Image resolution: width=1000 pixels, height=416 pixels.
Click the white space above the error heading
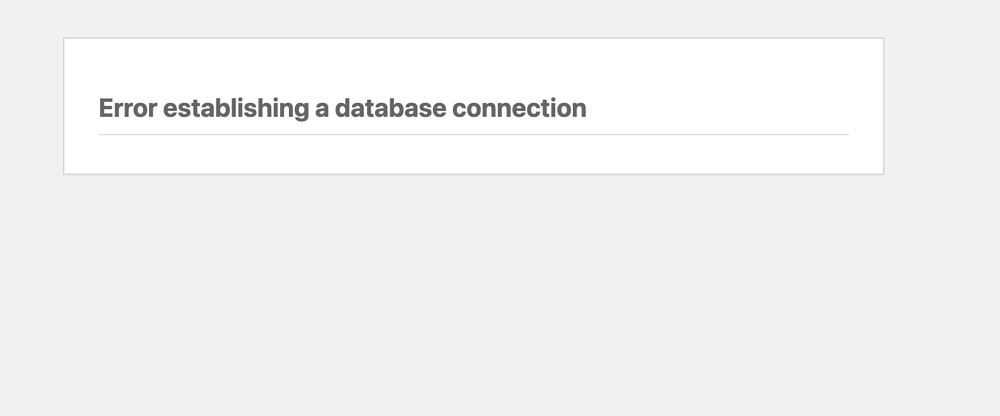pos(473,67)
